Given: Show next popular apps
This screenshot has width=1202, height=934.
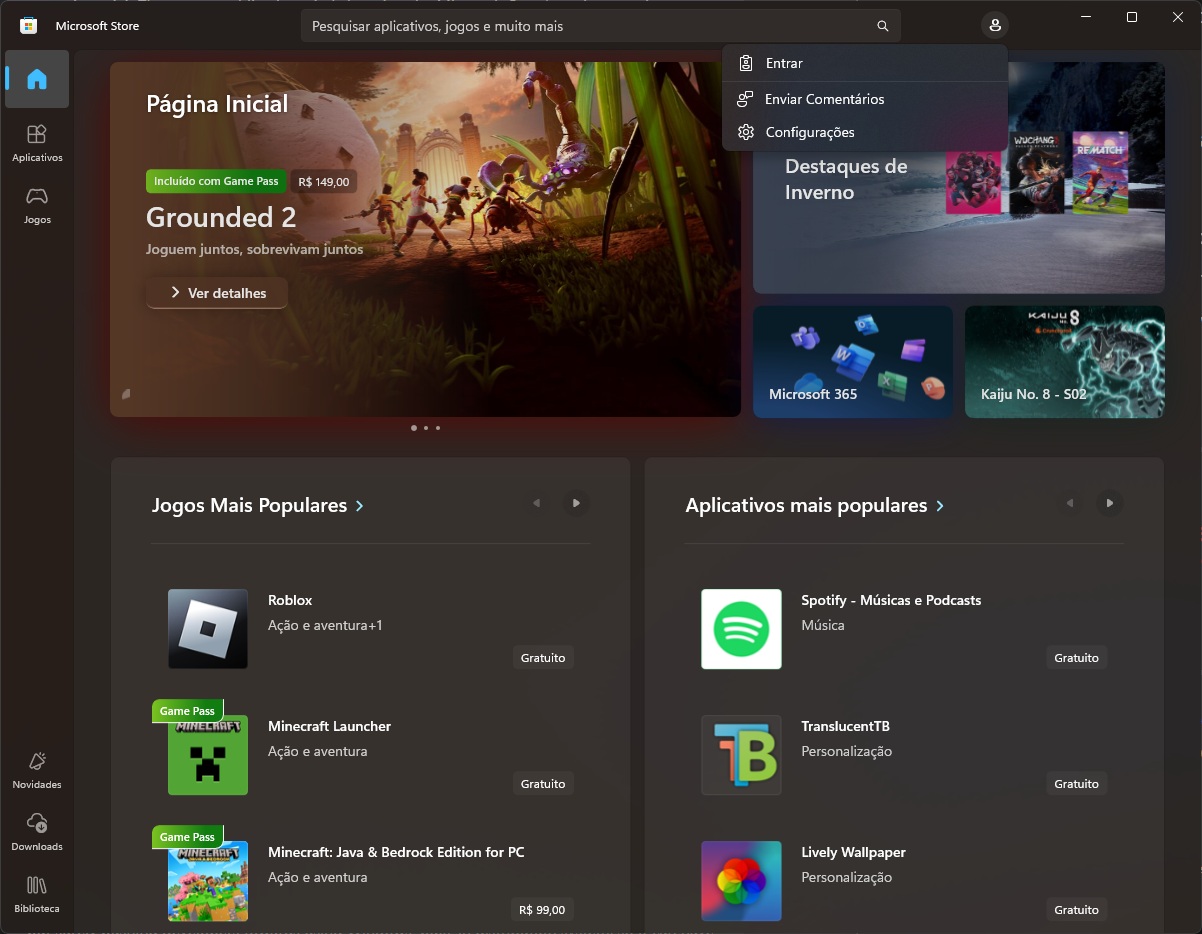Looking at the screenshot, I should [x=1109, y=503].
